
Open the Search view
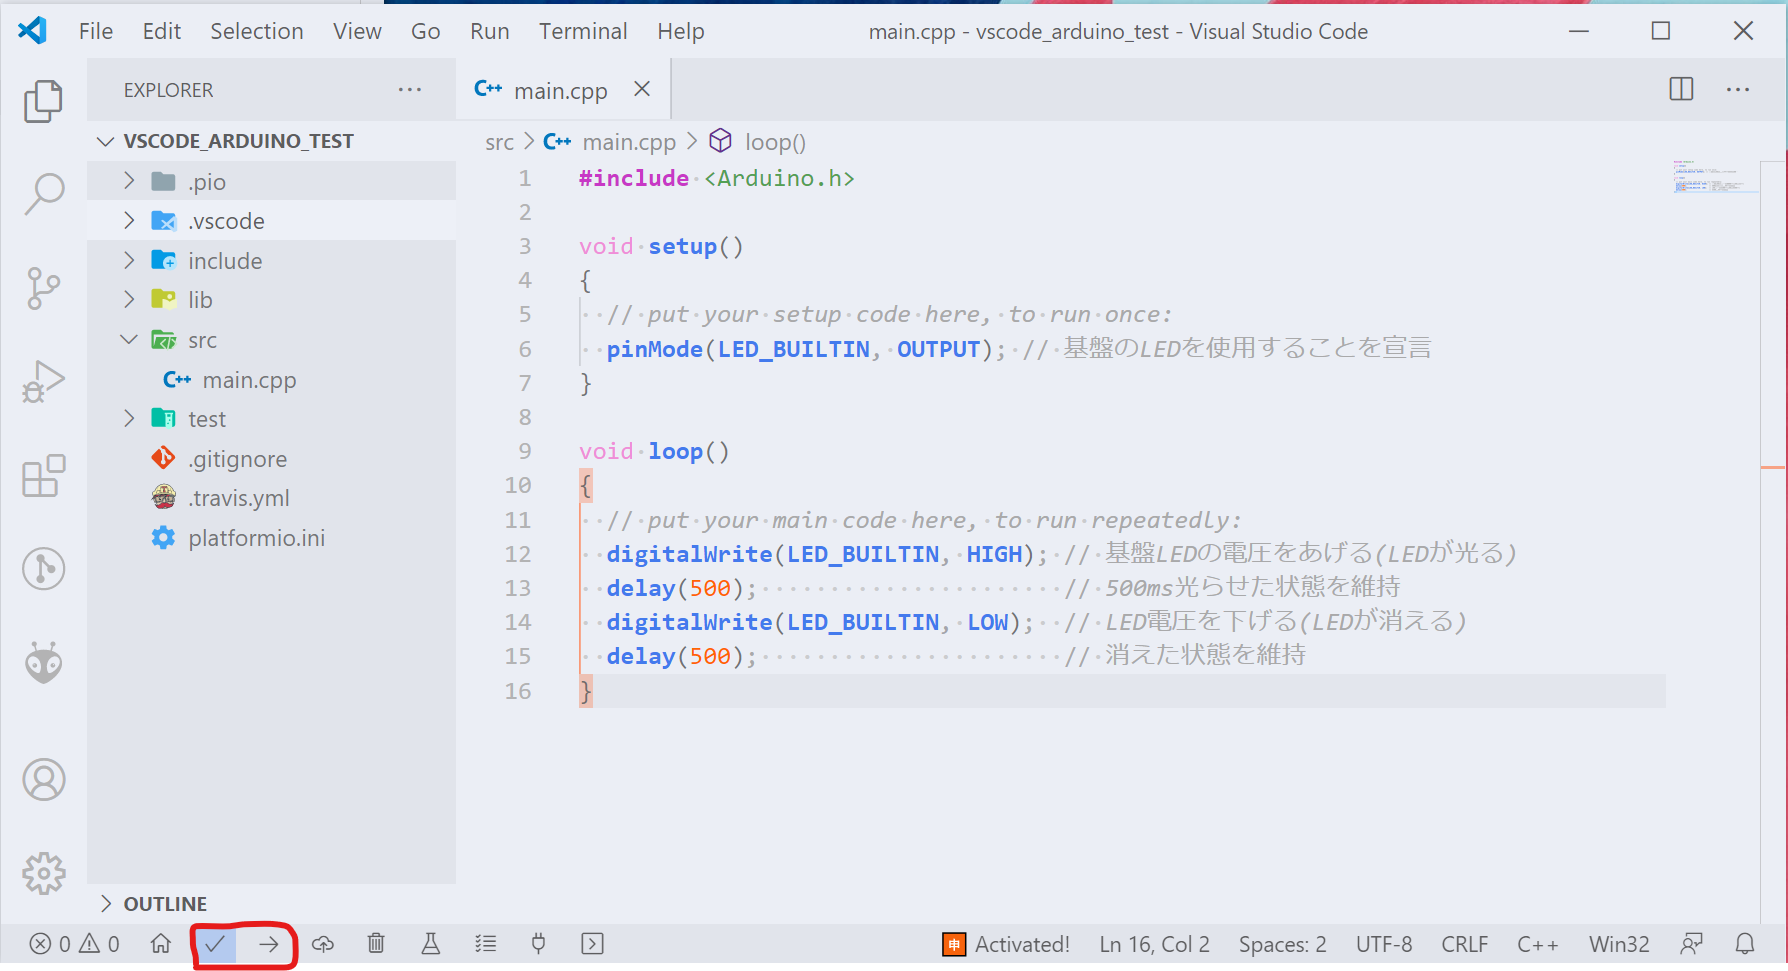click(x=43, y=193)
